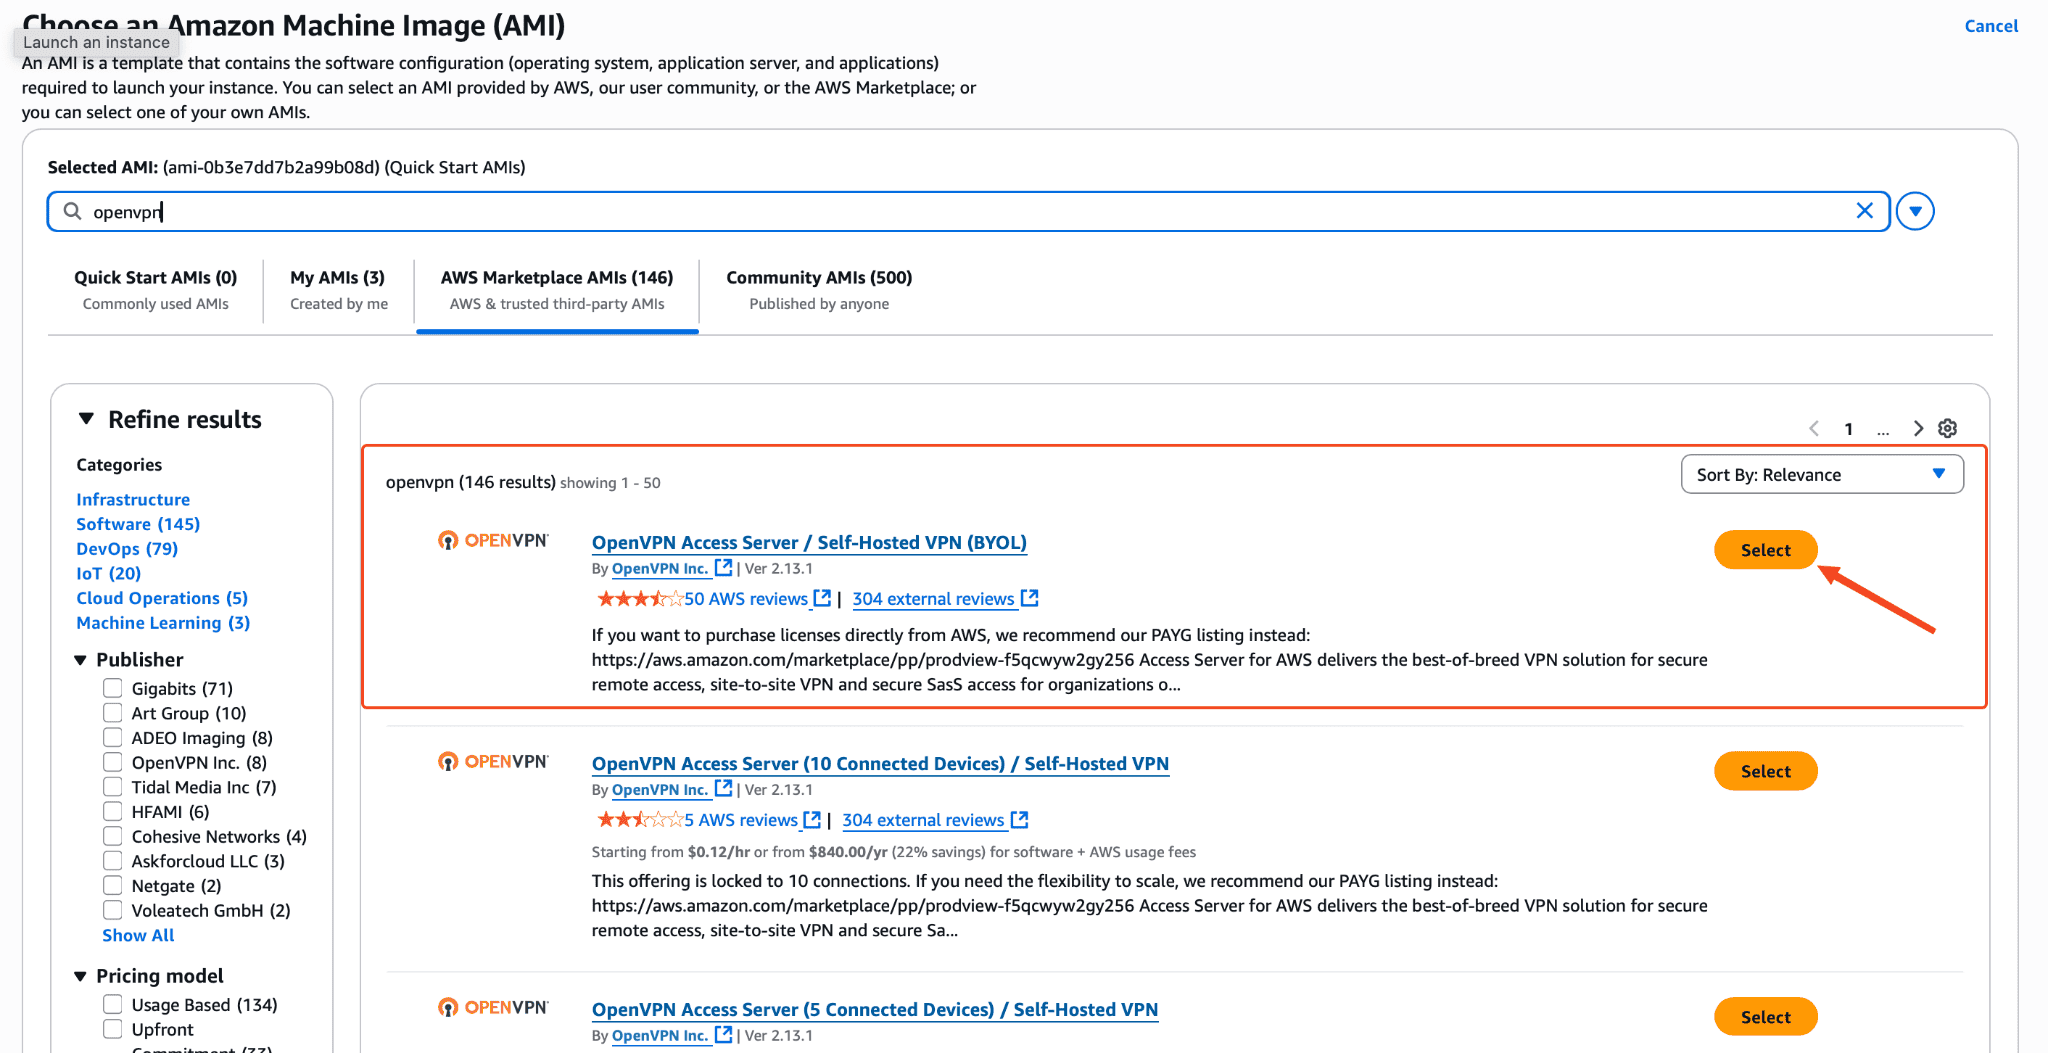Open the Sort By: Relevance dropdown
The width and height of the screenshot is (2048, 1053).
pyautogui.click(x=1821, y=475)
